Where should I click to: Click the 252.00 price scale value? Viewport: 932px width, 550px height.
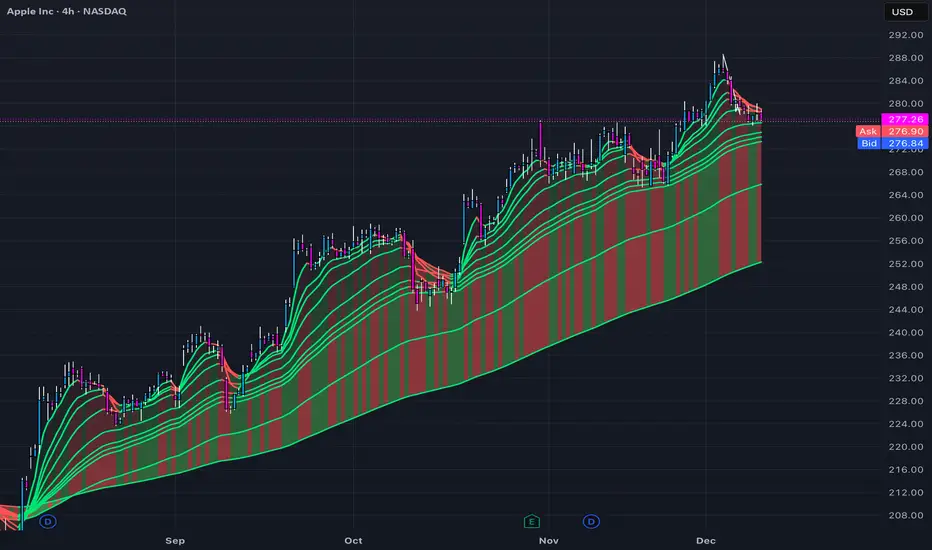(x=906, y=264)
